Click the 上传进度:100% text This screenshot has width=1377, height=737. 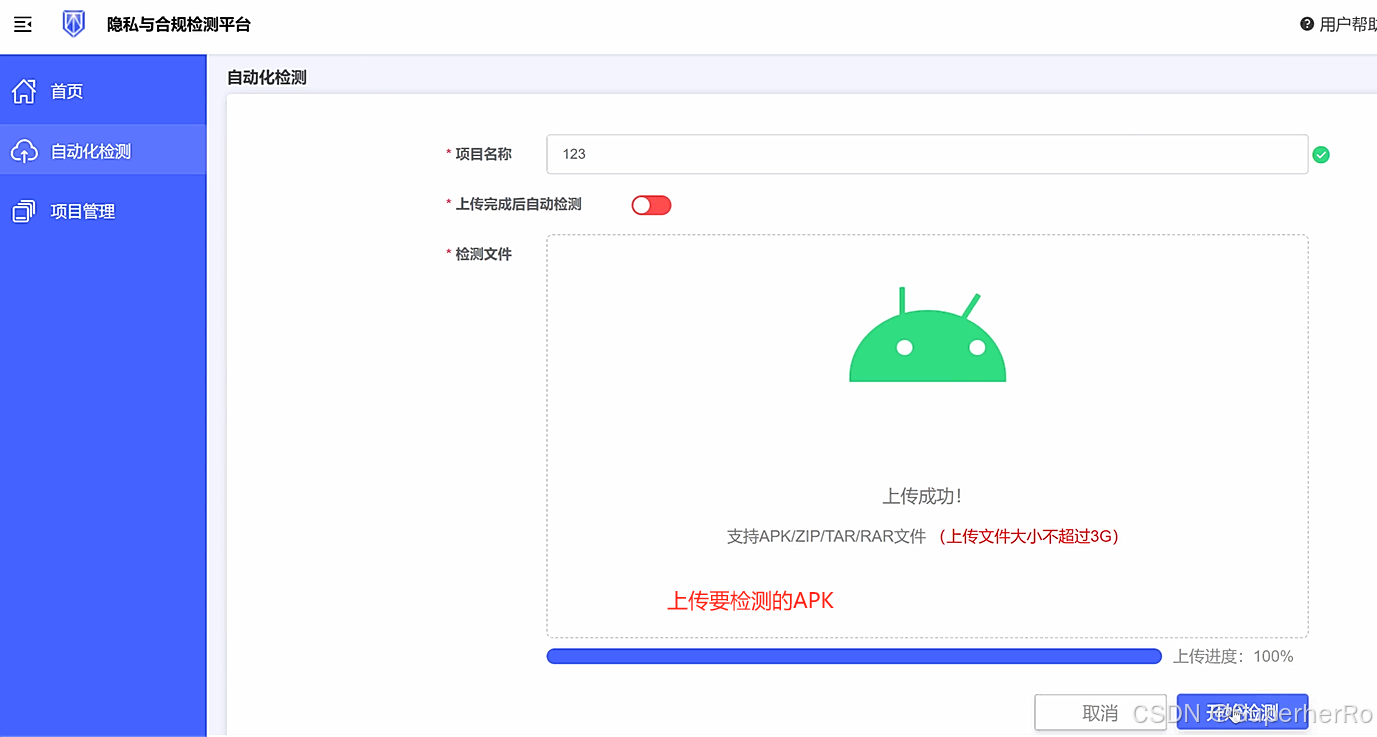pos(1233,656)
